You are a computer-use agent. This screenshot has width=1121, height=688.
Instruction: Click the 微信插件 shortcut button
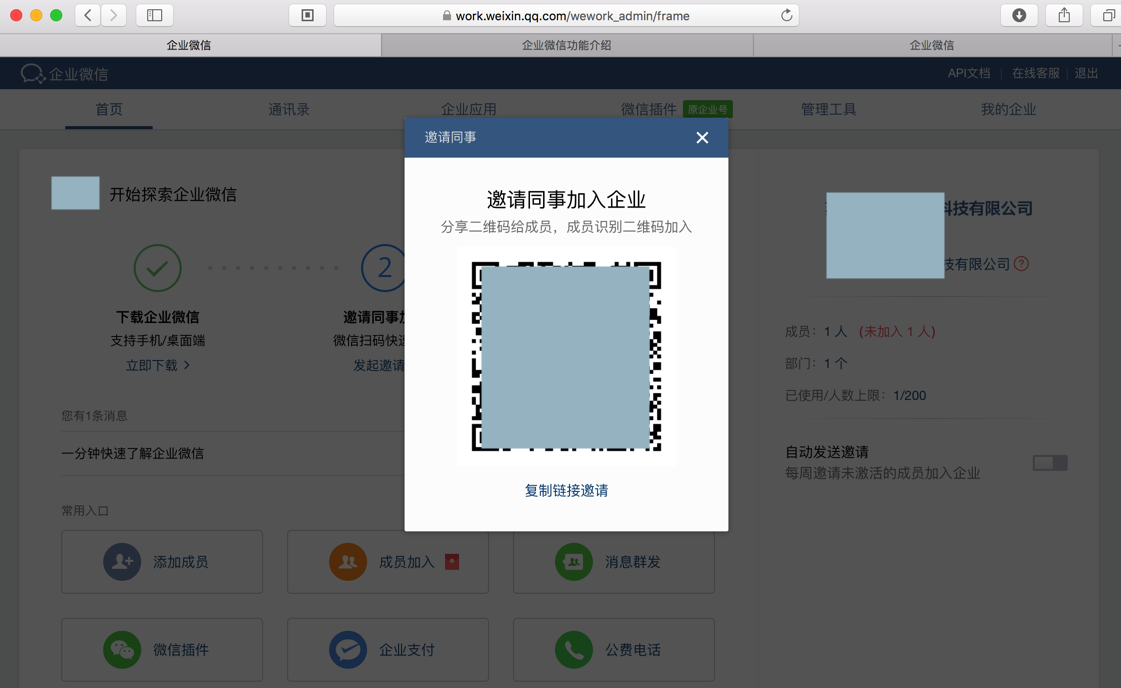(x=162, y=650)
